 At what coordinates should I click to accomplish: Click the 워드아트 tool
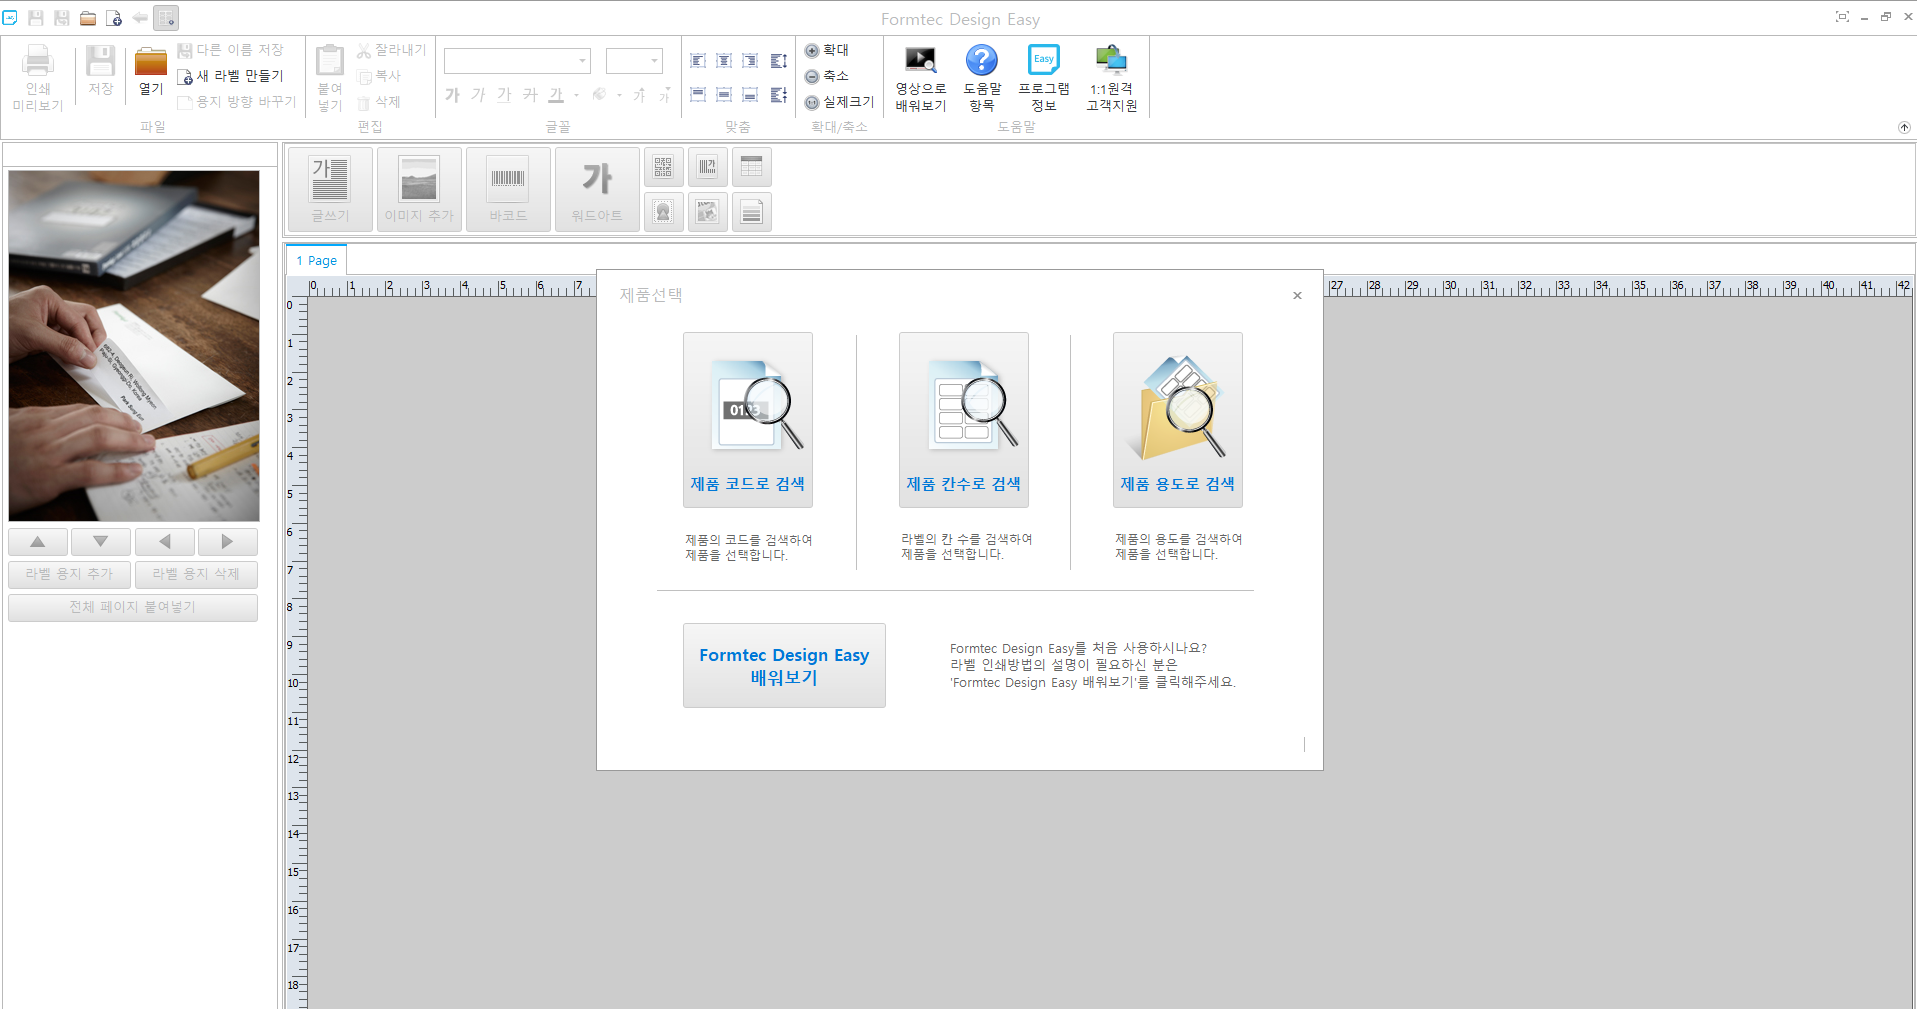pos(597,189)
